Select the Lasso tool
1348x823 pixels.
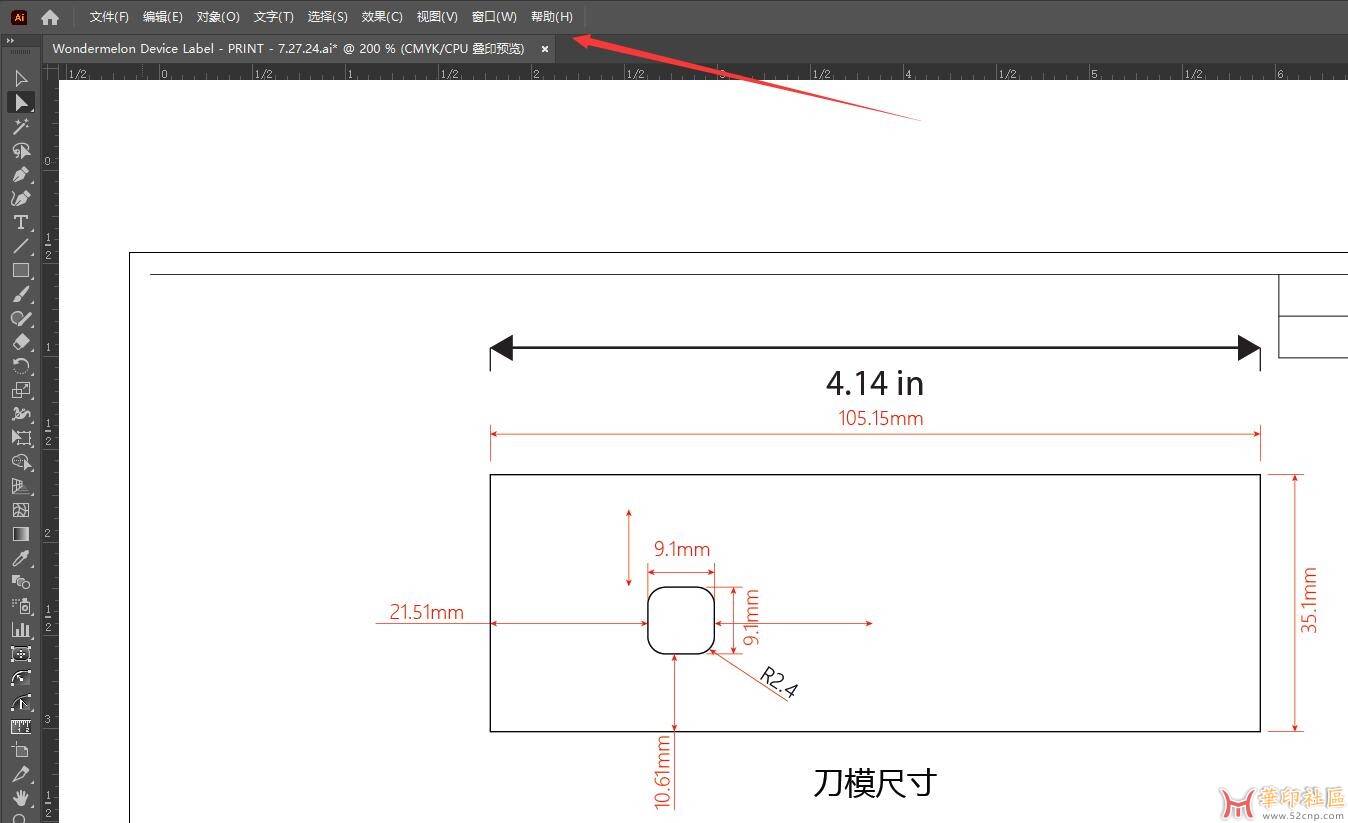[x=21, y=150]
